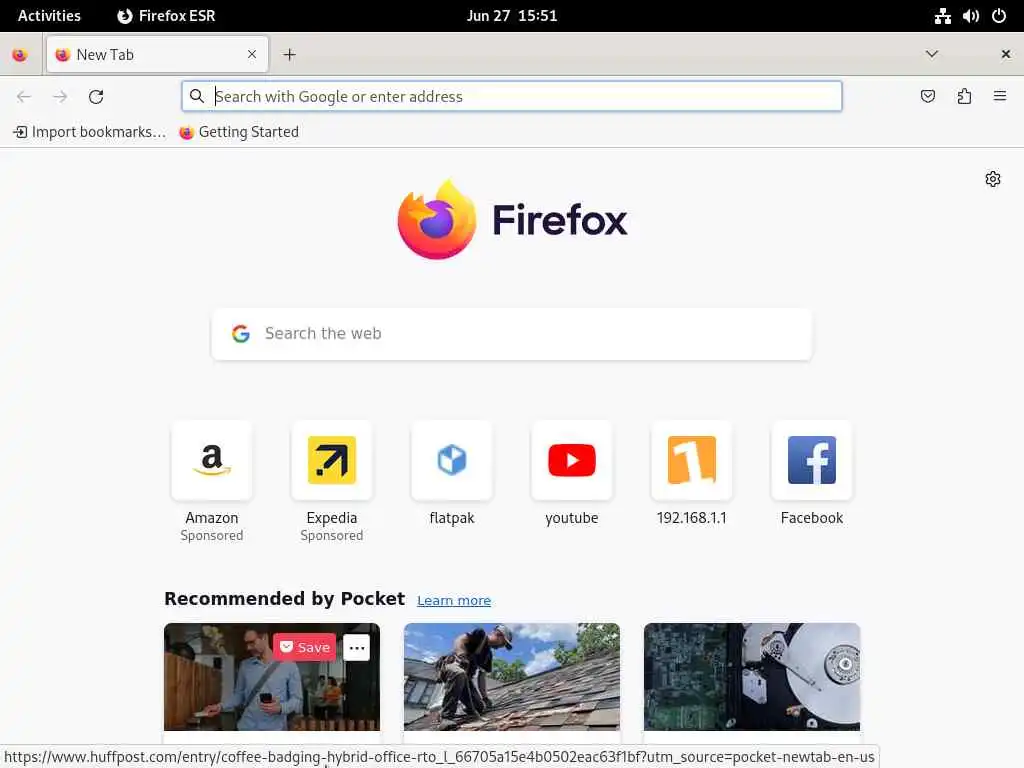Open the hard drive story thumbnail

[x=752, y=677]
